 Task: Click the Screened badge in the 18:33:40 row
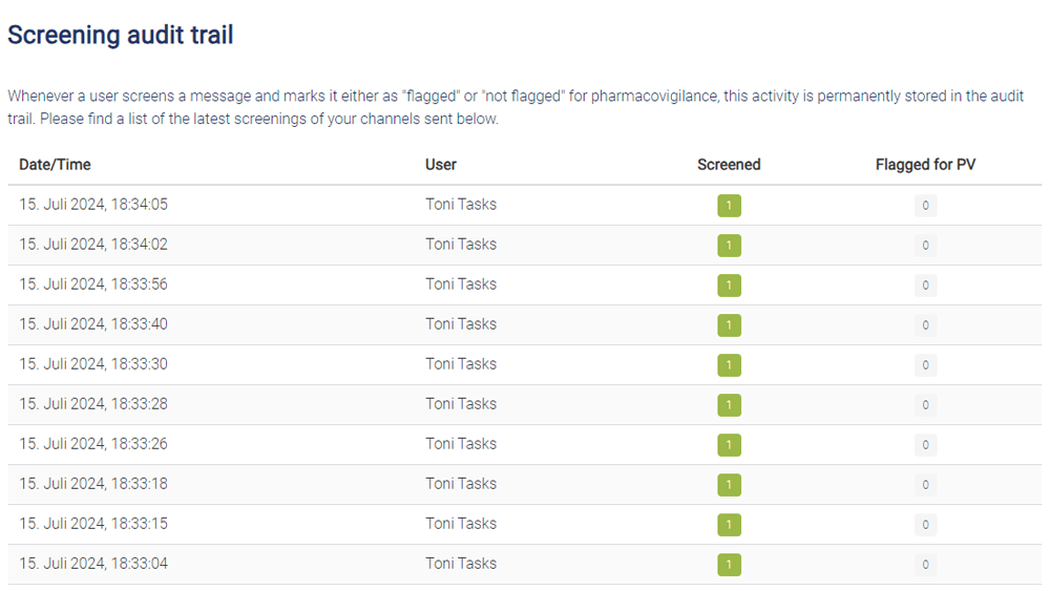tap(729, 325)
